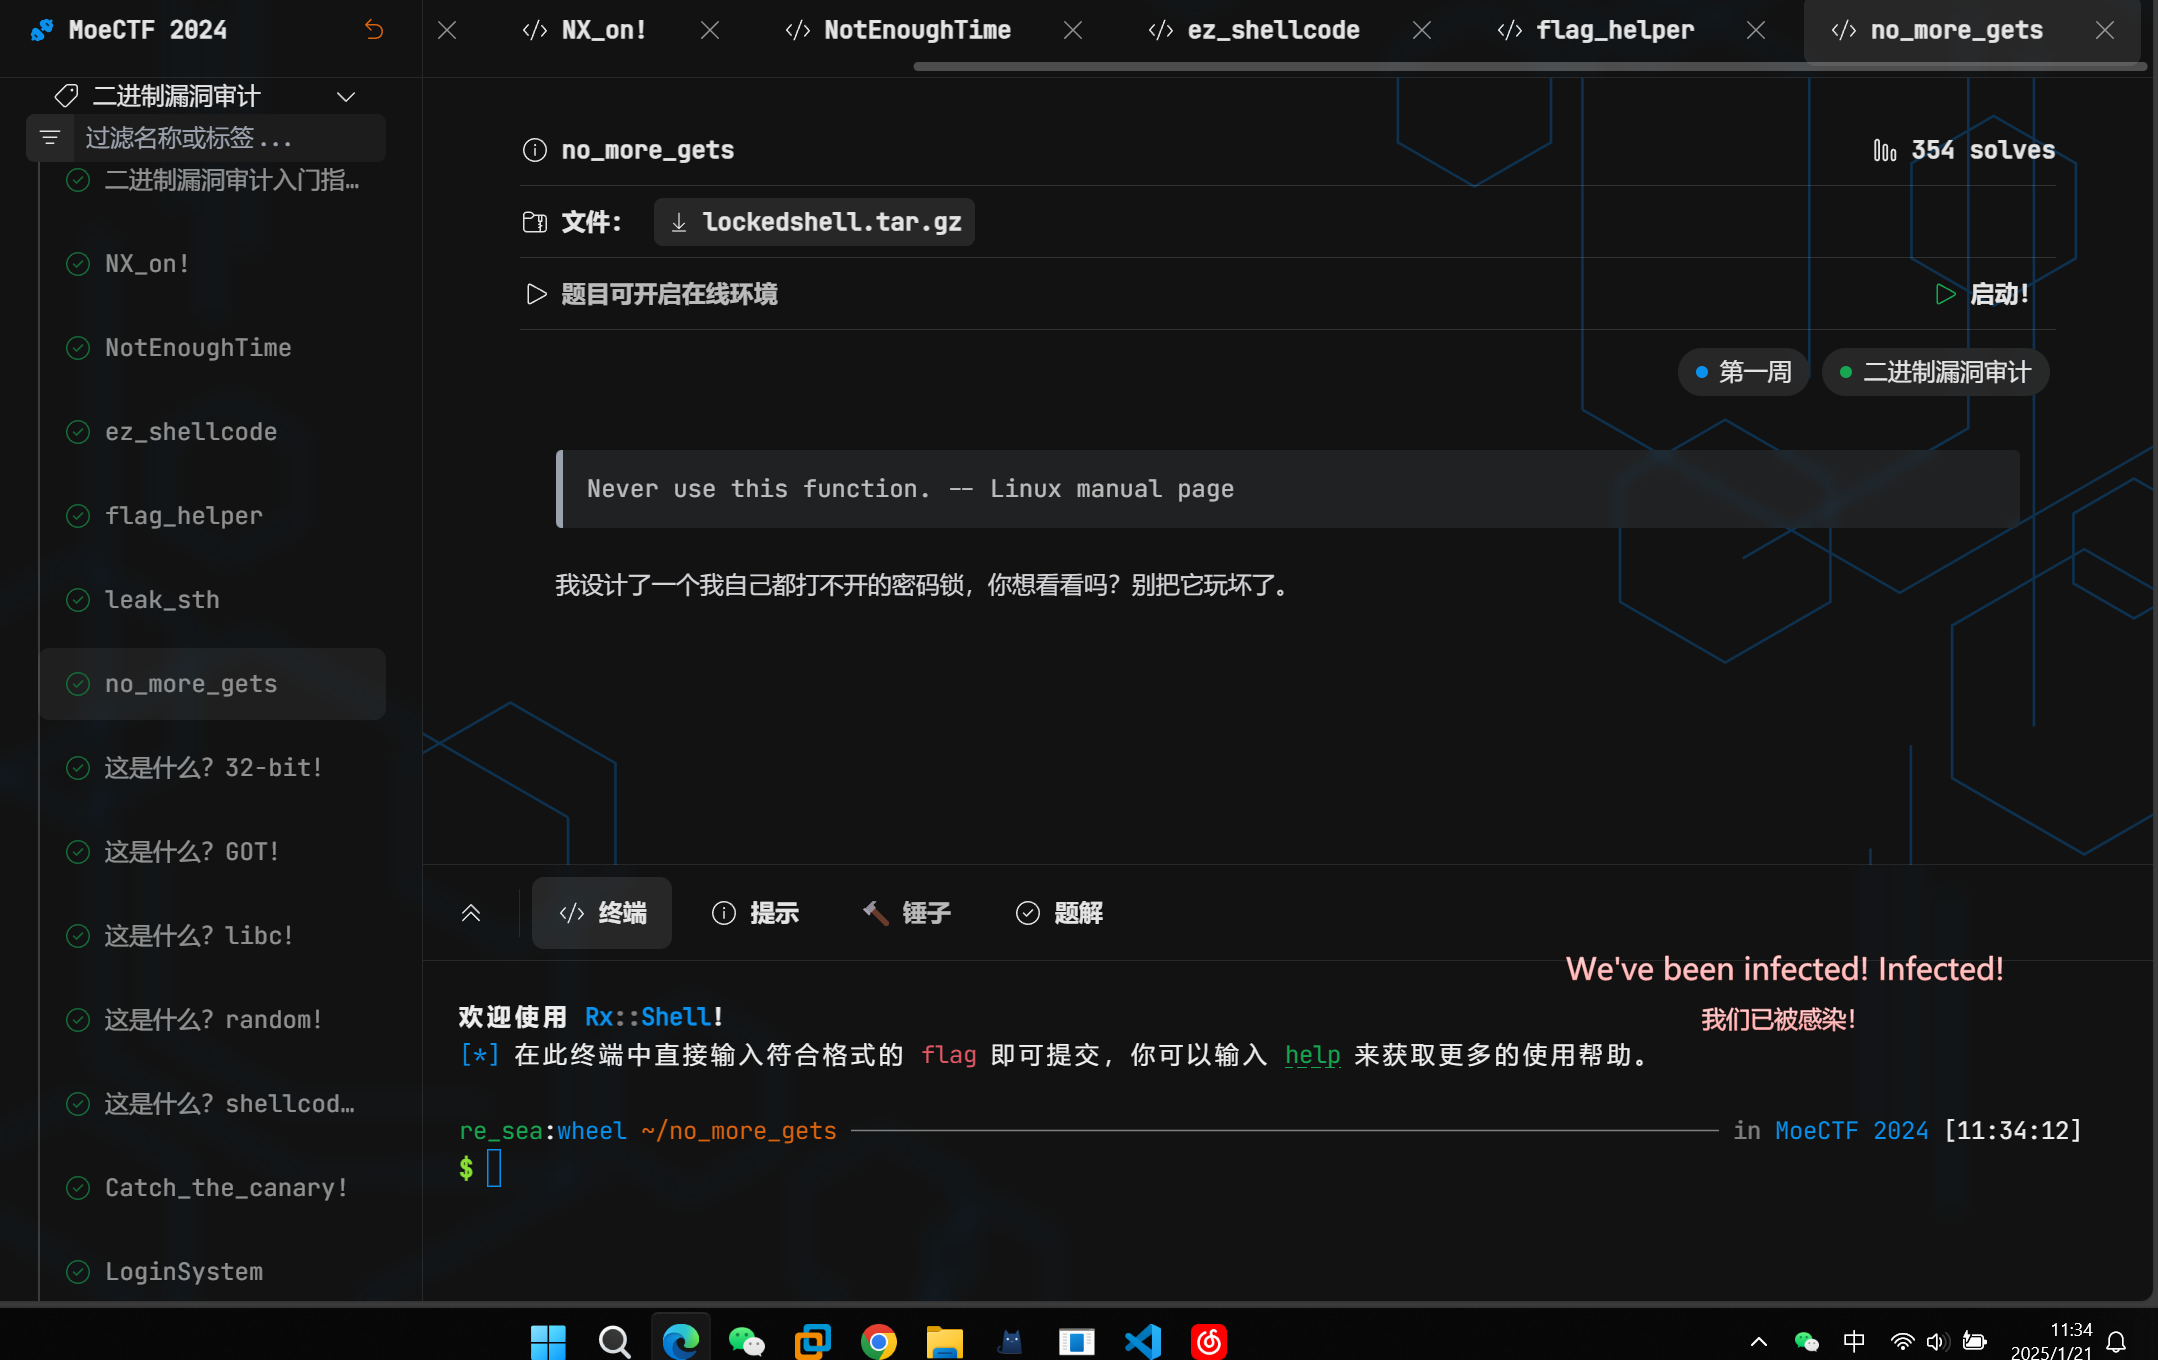Viewport: 2158px width, 1360px height.
Task: Open Catch_the_canary! challenge
Action: 212,1188
